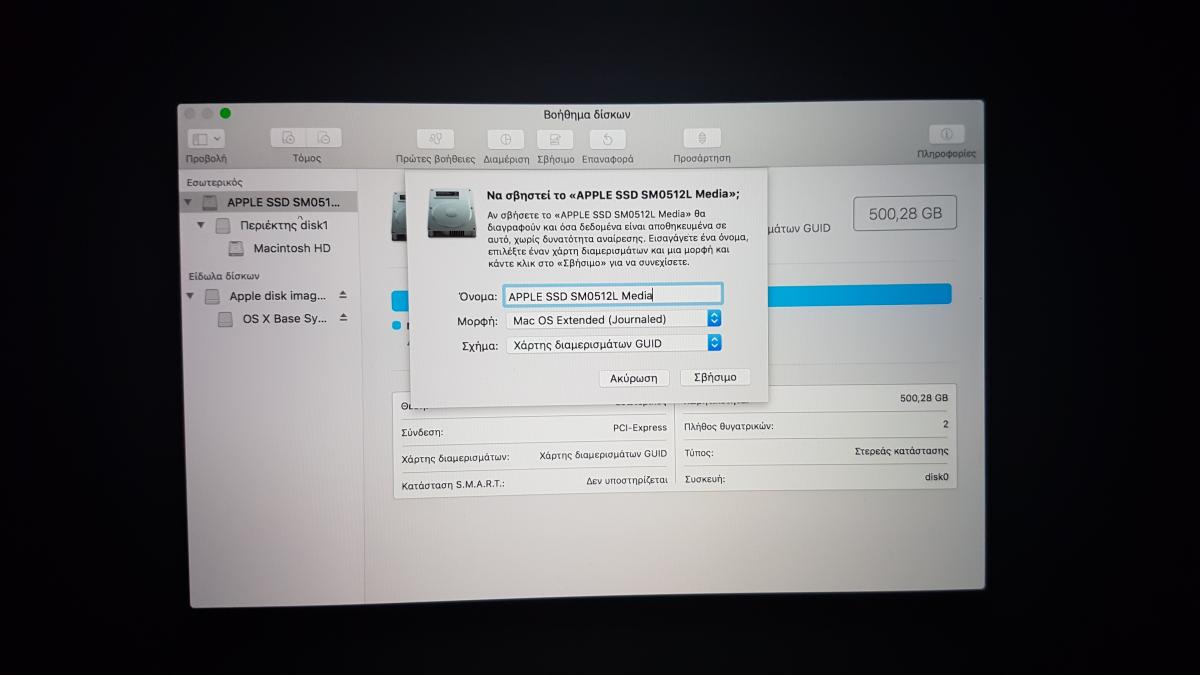Click the green zoom window button

226,113
